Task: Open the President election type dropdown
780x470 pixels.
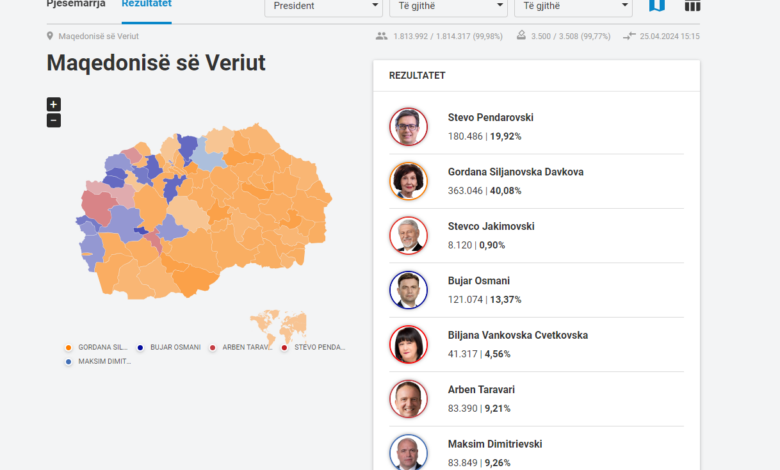Action: click(322, 6)
